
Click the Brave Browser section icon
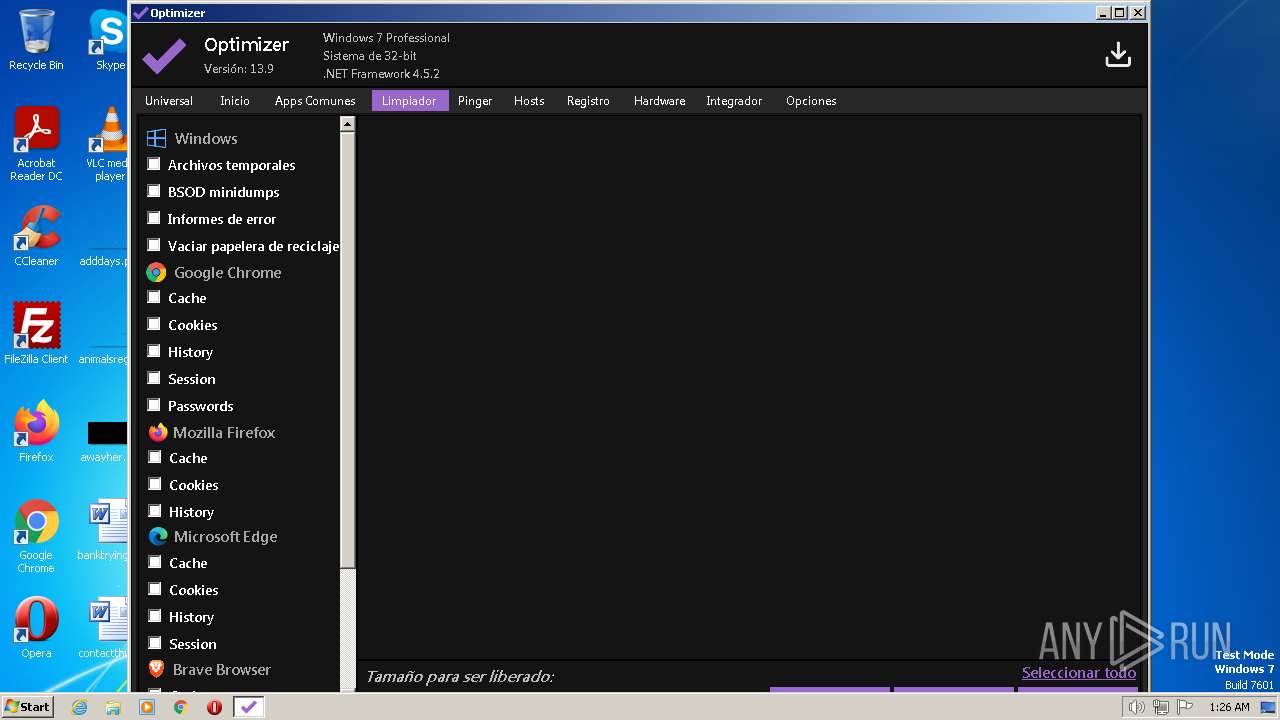157,669
